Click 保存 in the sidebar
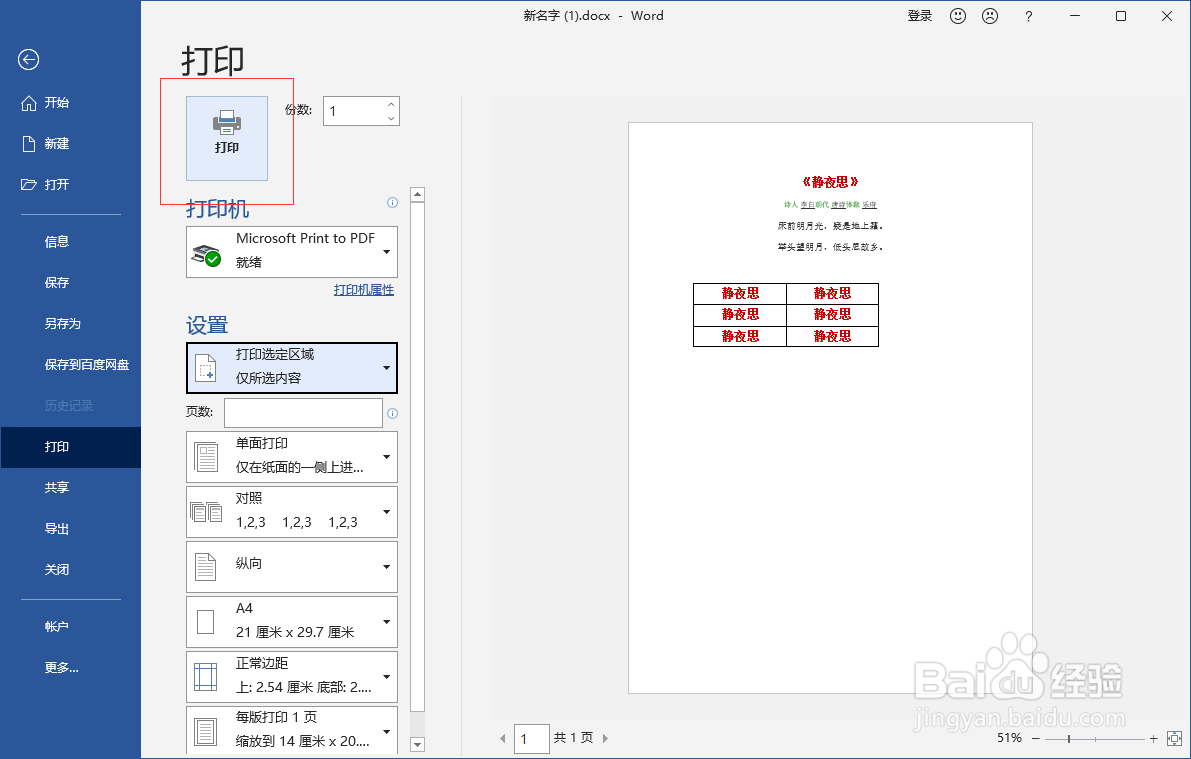The width and height of the screenshot is (1191, 759). 71,283
